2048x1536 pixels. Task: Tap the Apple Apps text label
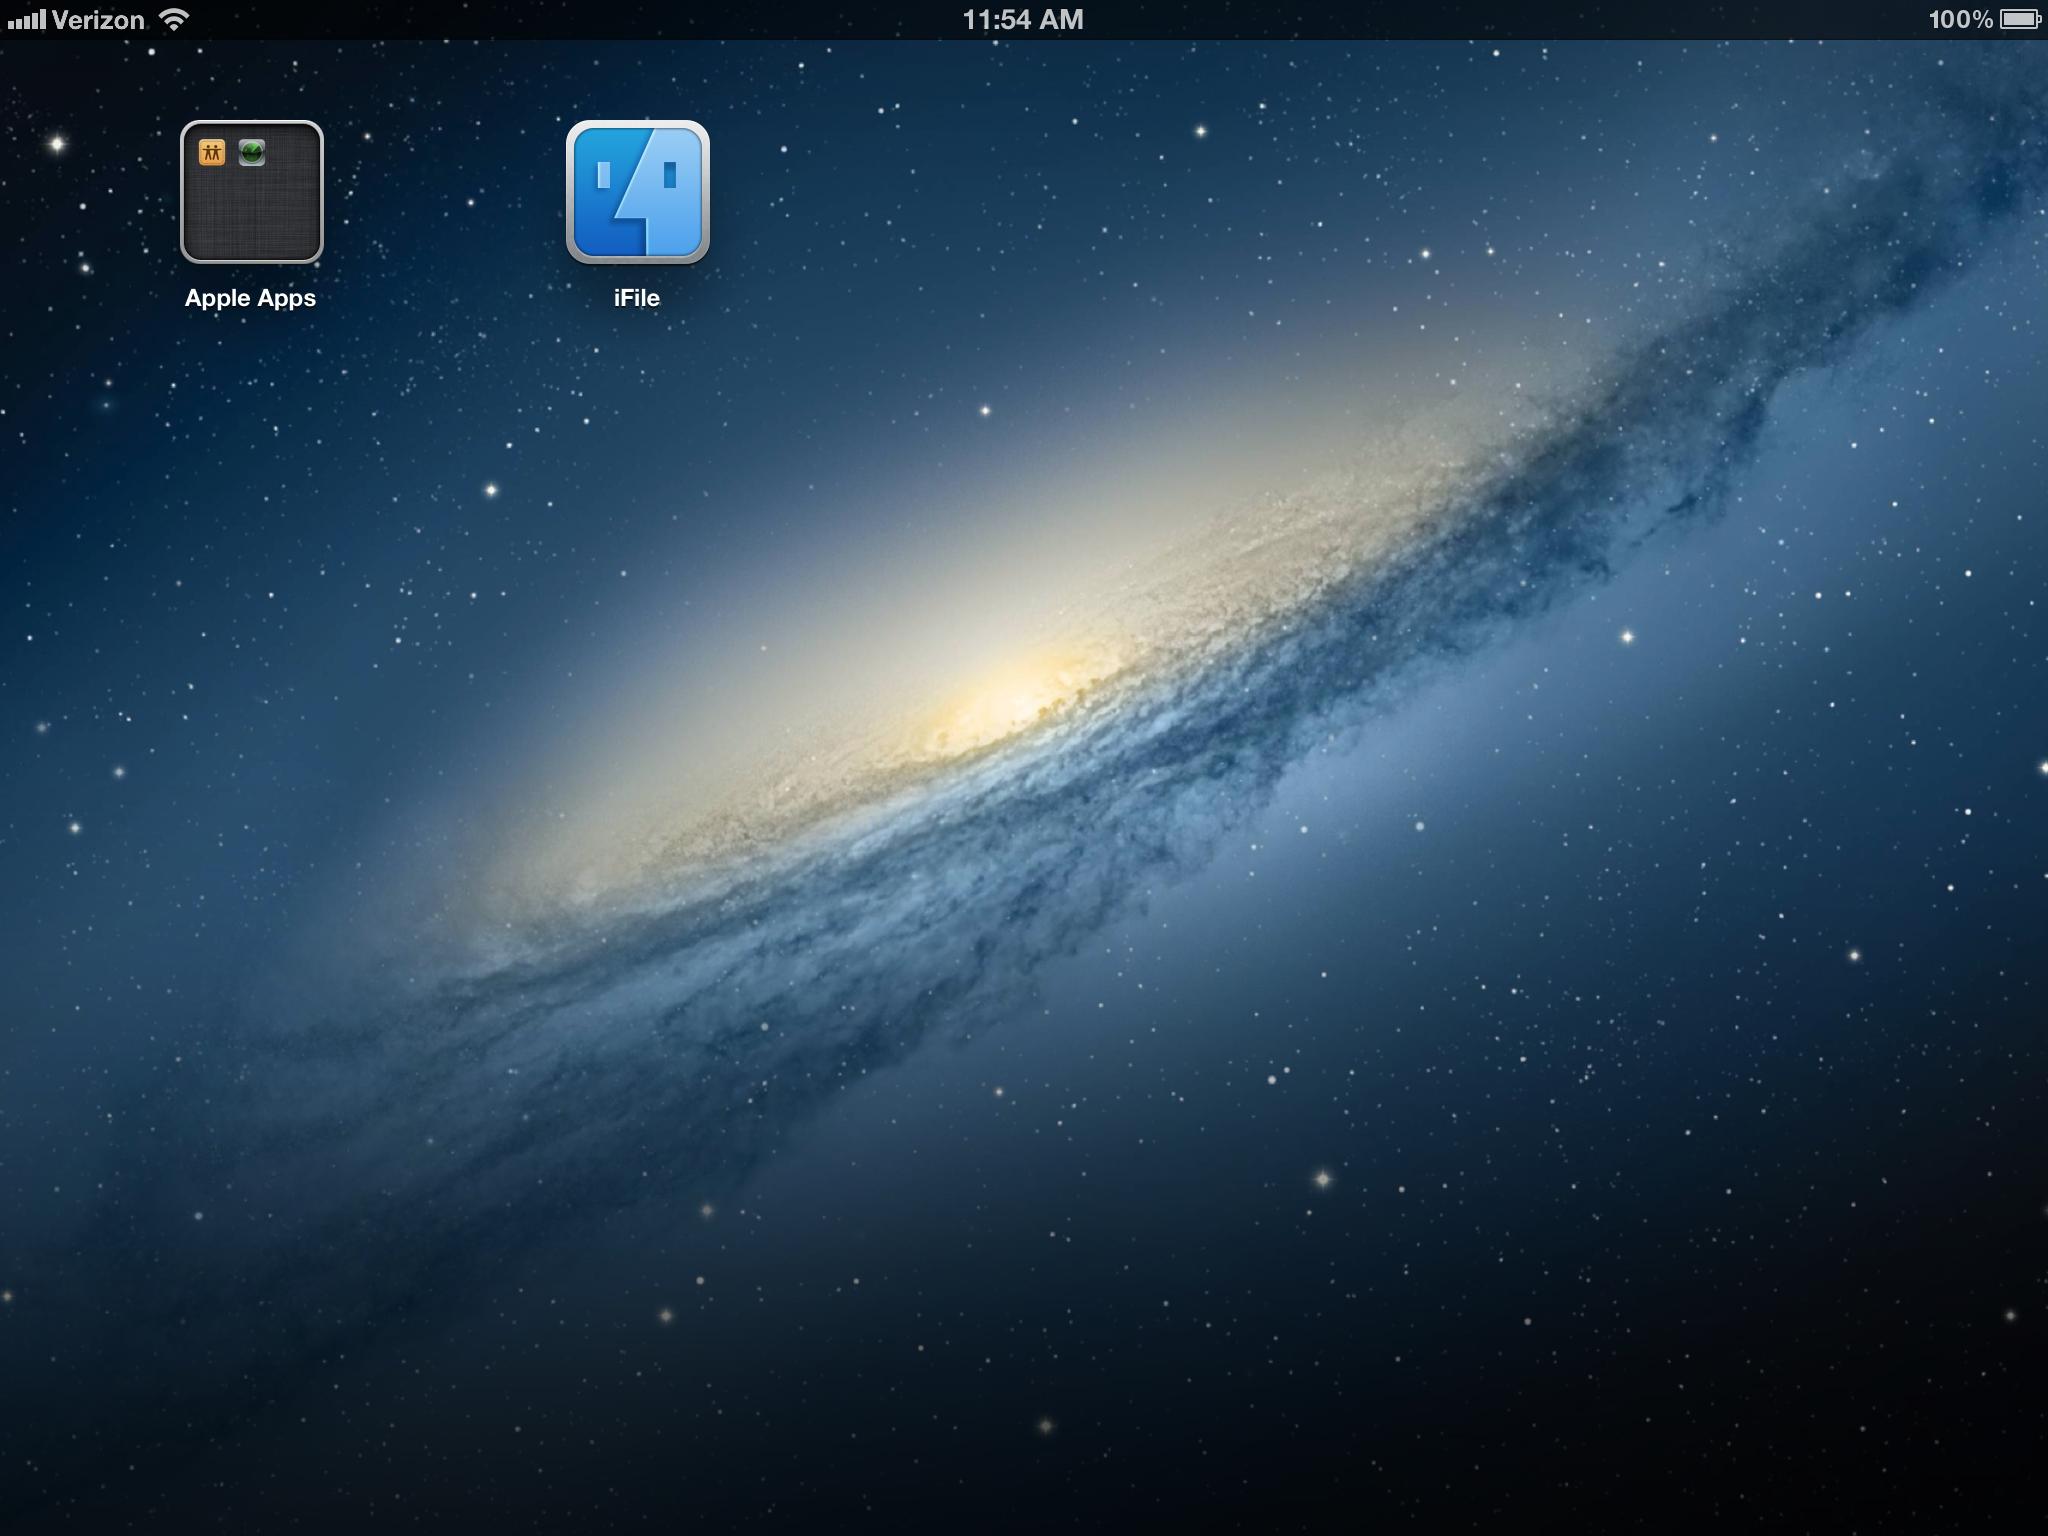250,298
